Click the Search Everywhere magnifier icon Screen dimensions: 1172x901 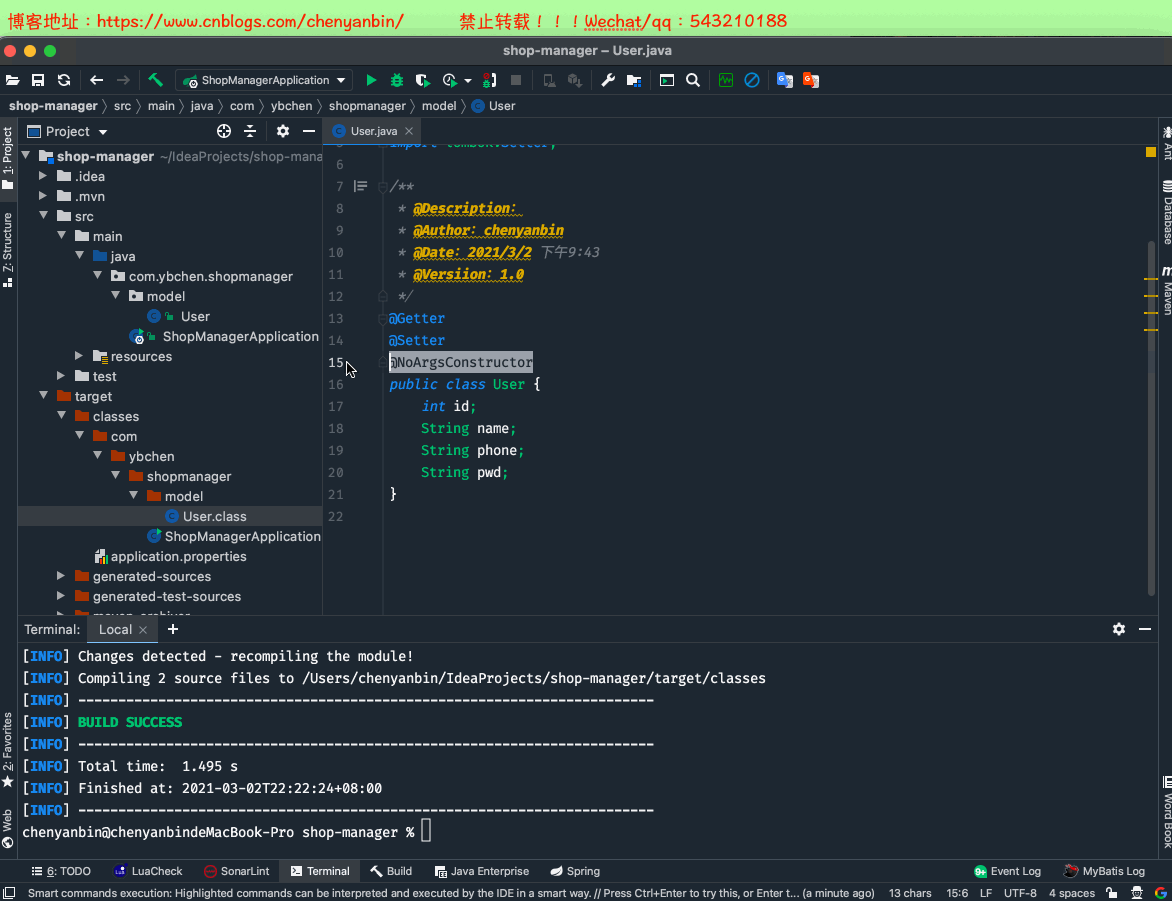point(693,80)
